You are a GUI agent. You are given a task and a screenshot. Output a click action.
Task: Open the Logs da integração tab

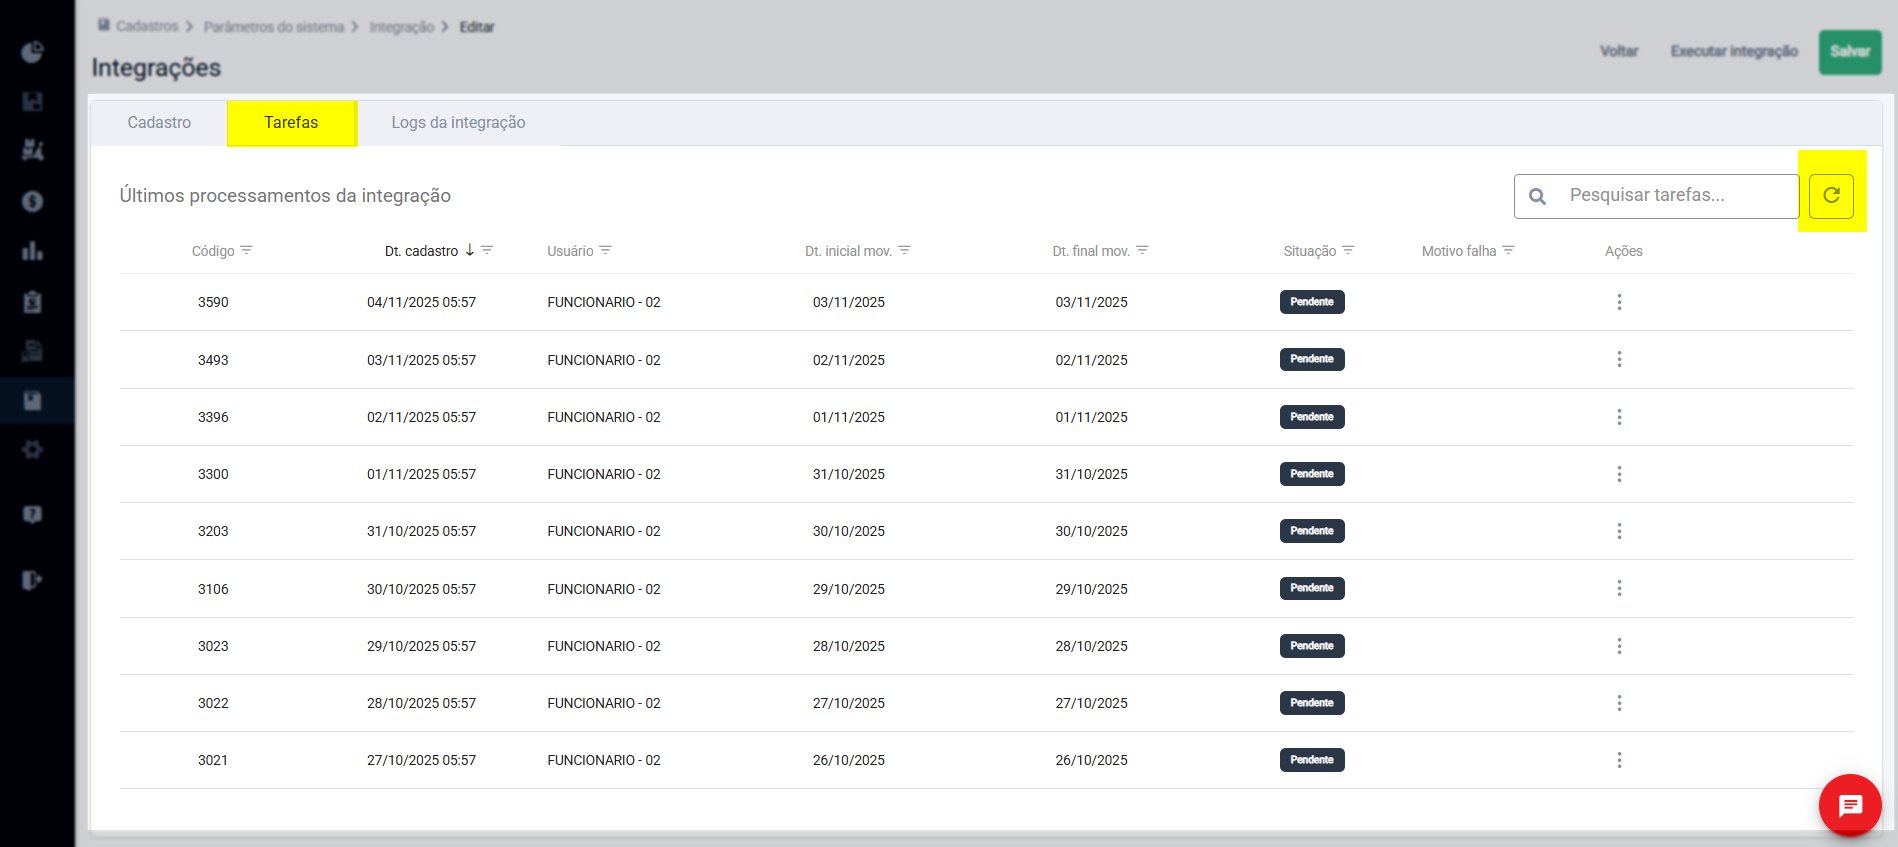[458, 122]
